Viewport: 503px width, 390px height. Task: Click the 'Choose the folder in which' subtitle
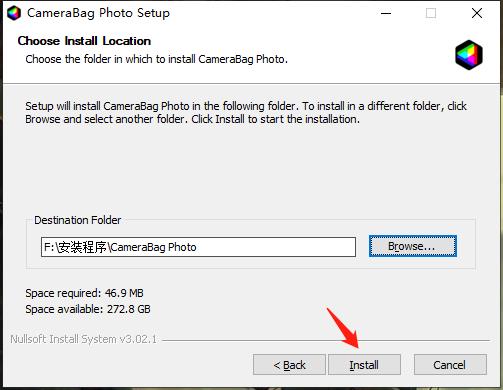(157, 59)
